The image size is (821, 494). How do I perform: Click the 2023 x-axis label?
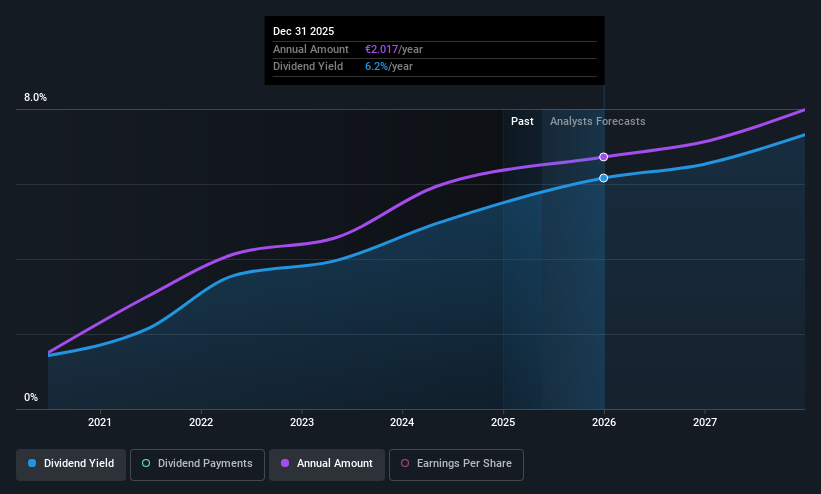point(302,422)
